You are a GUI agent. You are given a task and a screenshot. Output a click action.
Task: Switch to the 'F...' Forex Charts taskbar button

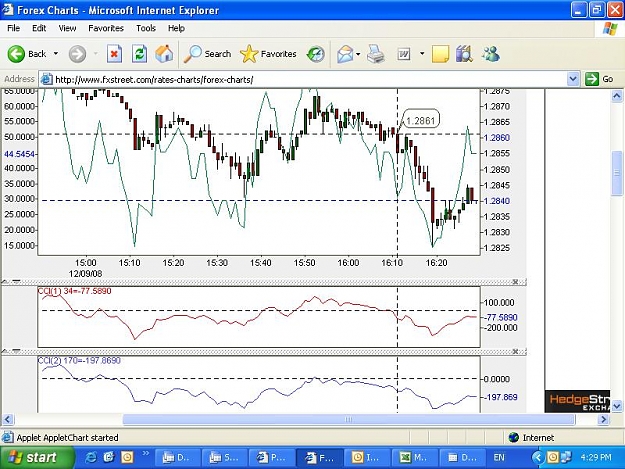319,457
